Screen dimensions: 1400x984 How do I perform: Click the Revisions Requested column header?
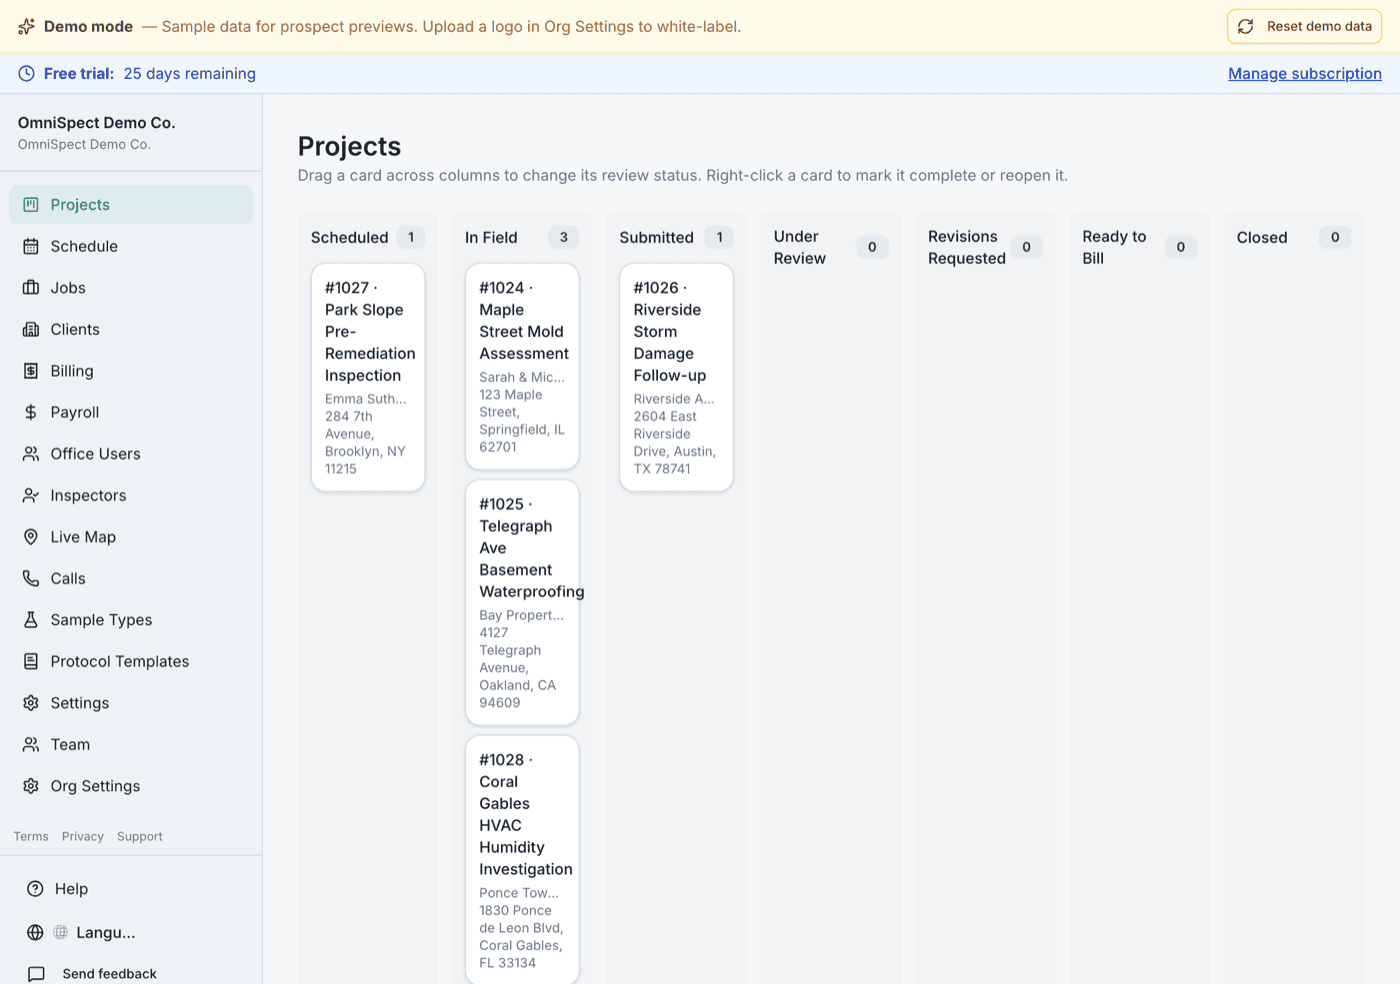click(967, 247)
